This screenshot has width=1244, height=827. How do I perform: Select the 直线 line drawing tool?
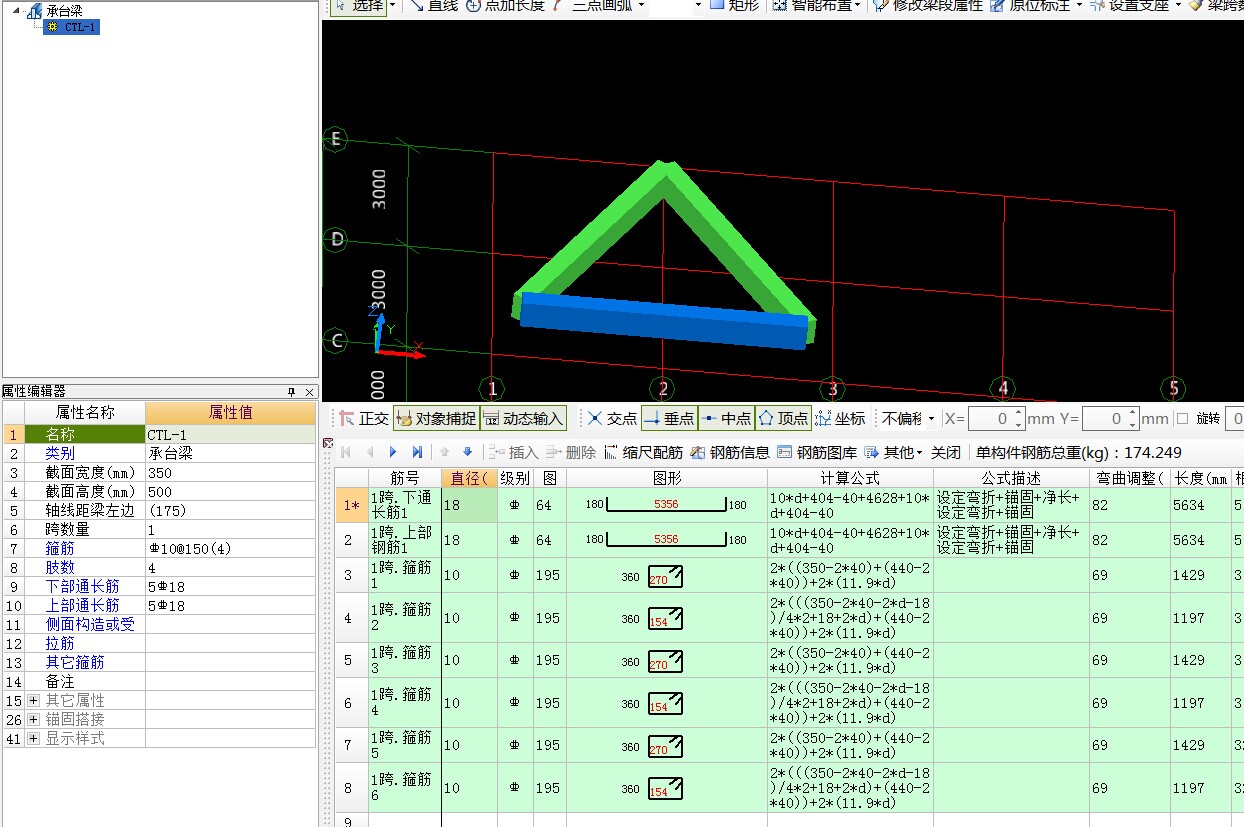pyautogui.click(x=432, y=6)
